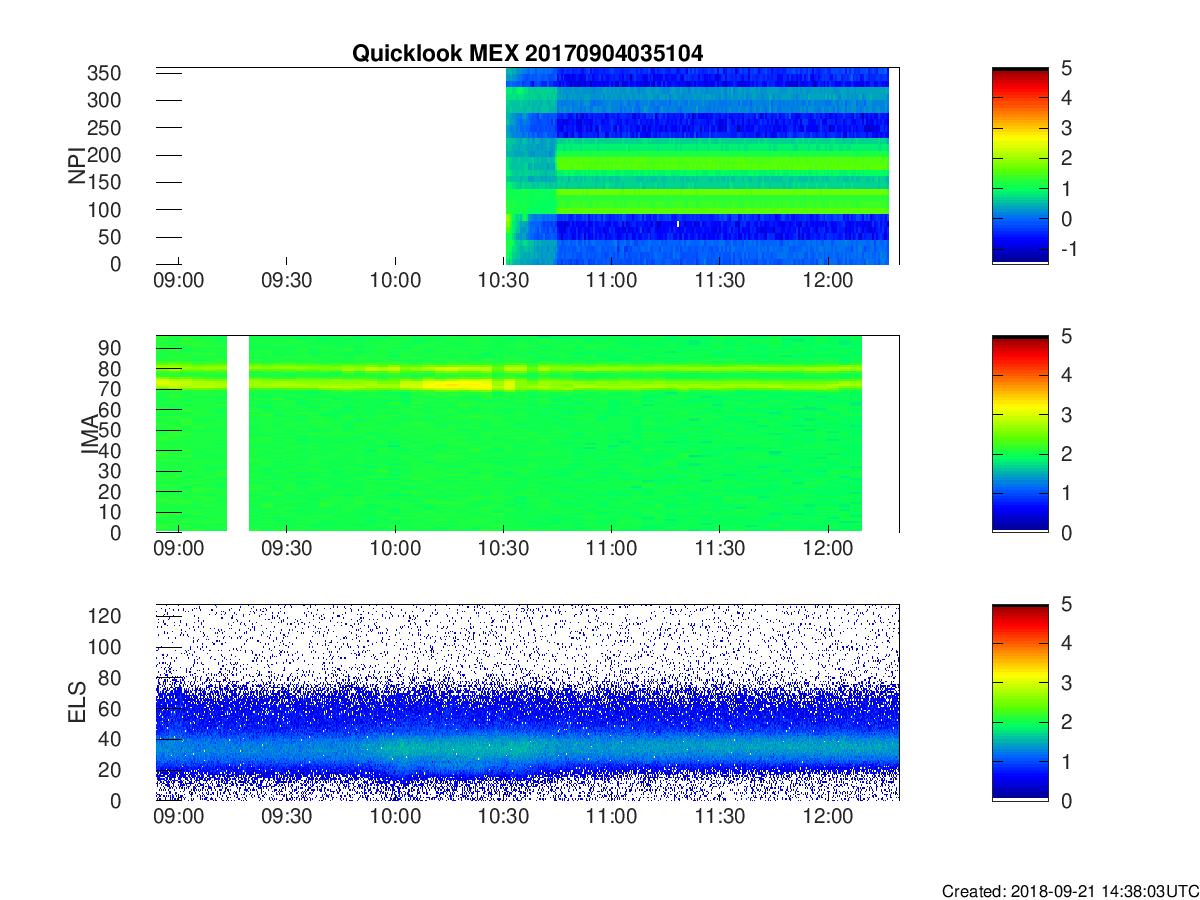Click the ELS panel colorbar
The height and width of the screenshot is (900, 1200).
tap(1020, 702)
